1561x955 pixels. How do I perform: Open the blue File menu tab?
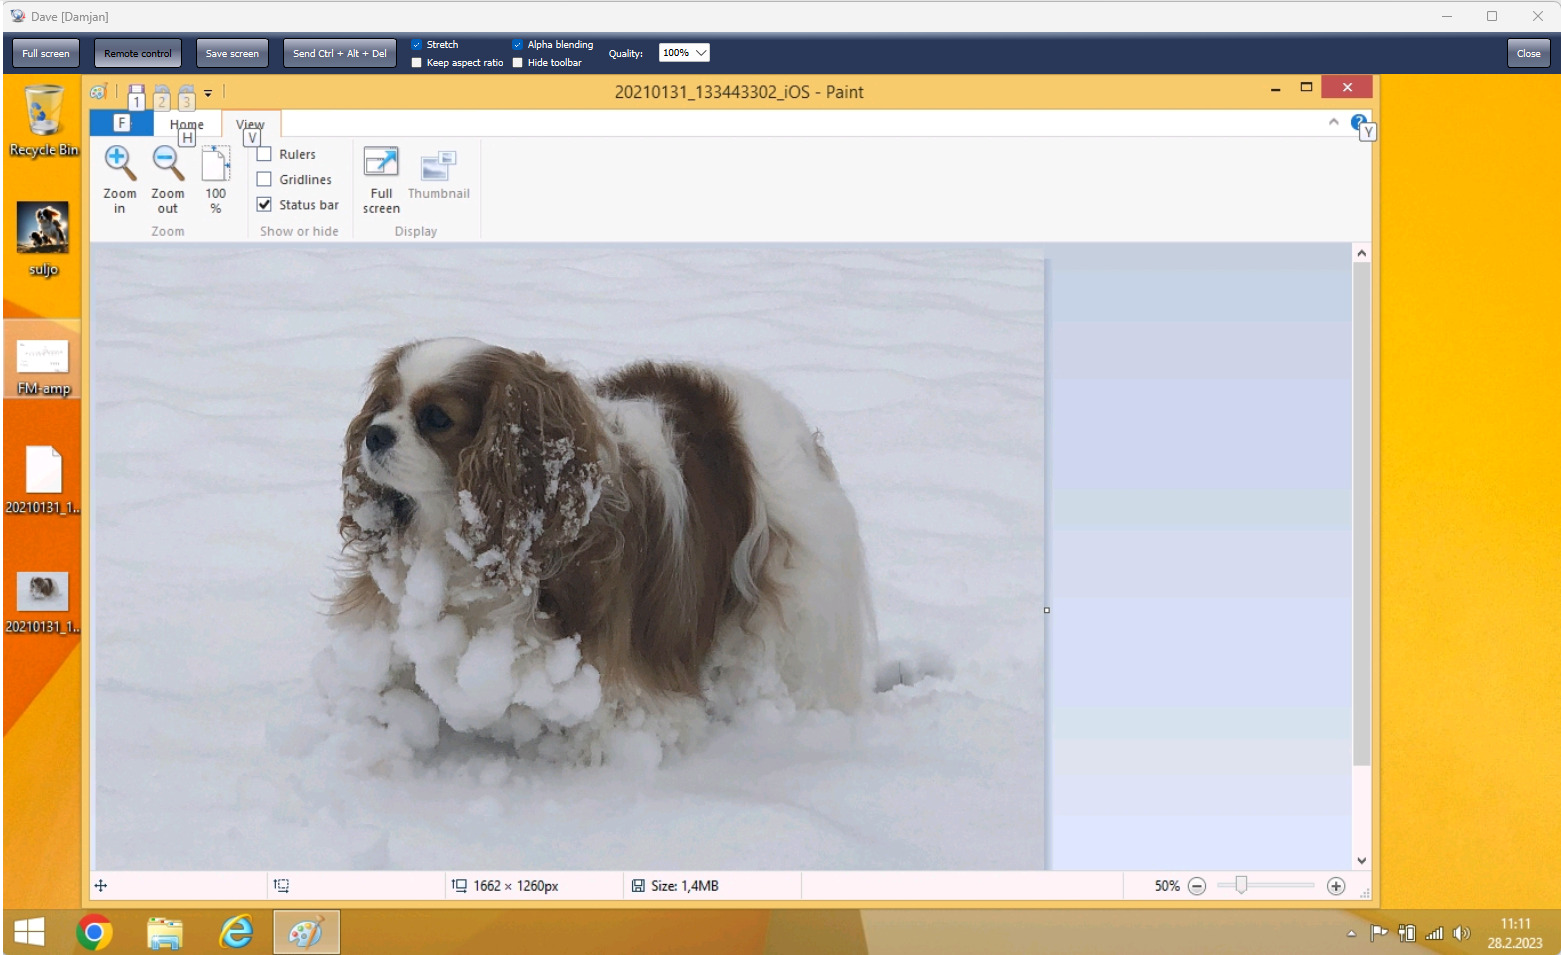tap(121, 123)
